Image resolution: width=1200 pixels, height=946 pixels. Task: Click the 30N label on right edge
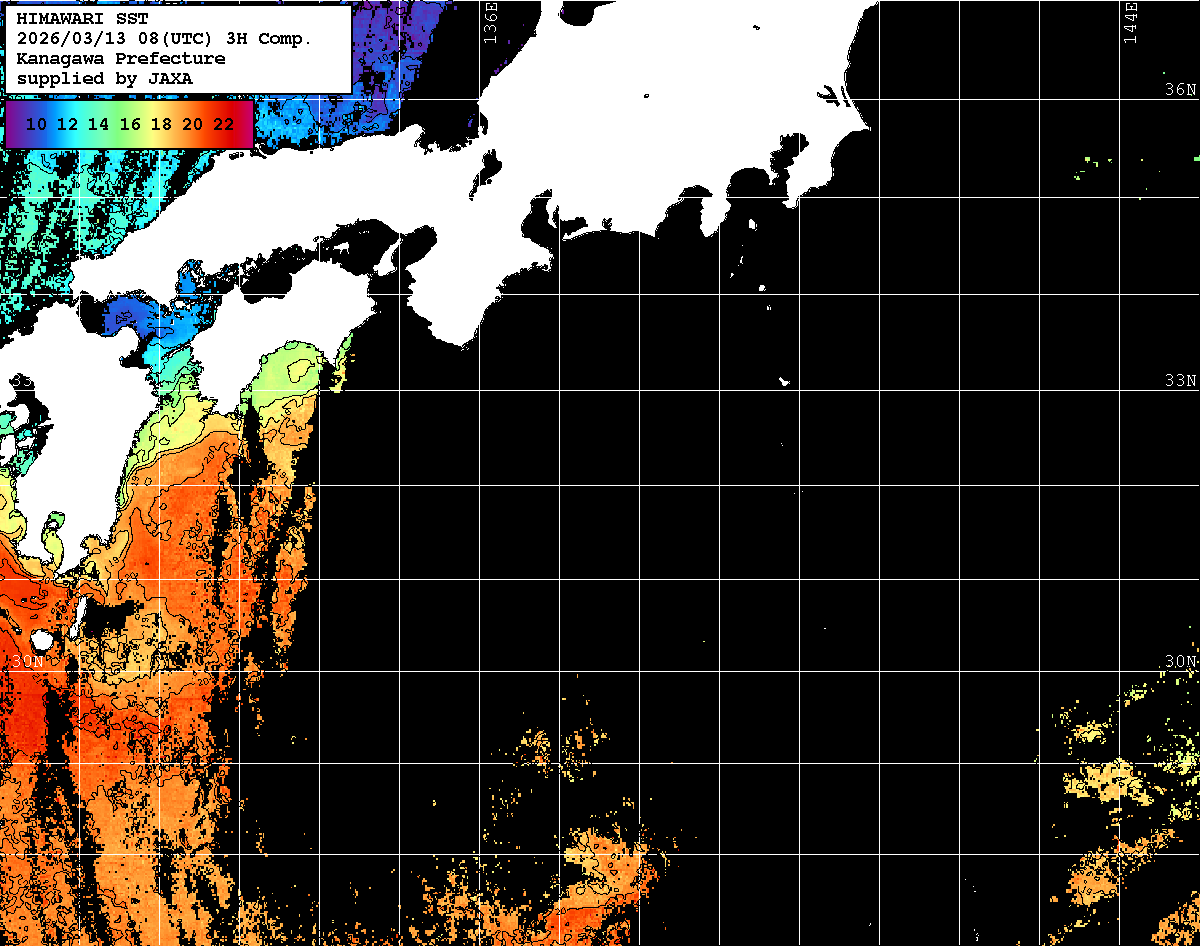(1180, 662)
